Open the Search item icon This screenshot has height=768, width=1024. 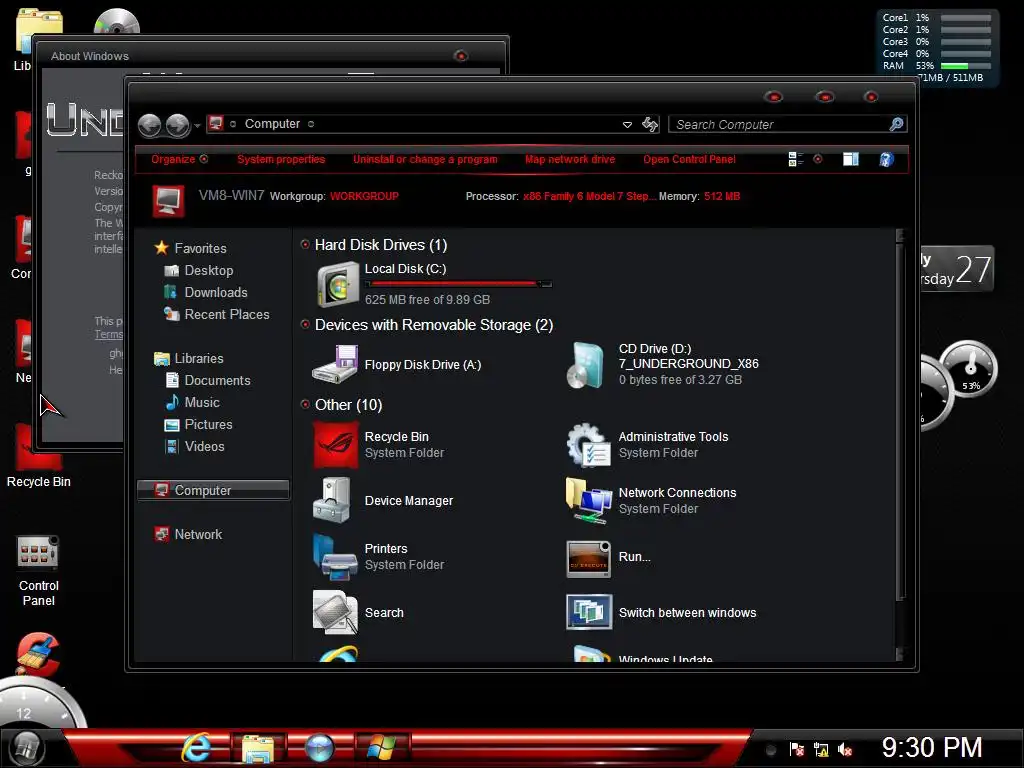click(335, 613)
